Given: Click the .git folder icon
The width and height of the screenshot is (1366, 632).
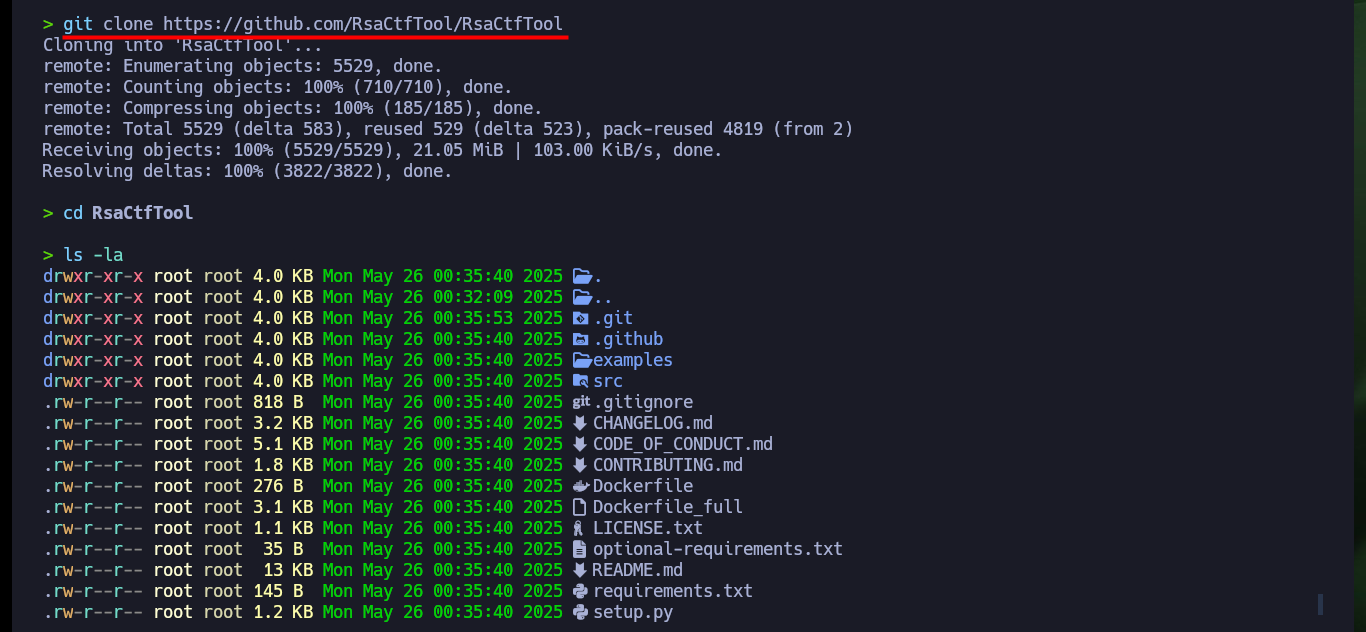Looking at the screenshot, I should coord(580,318).
